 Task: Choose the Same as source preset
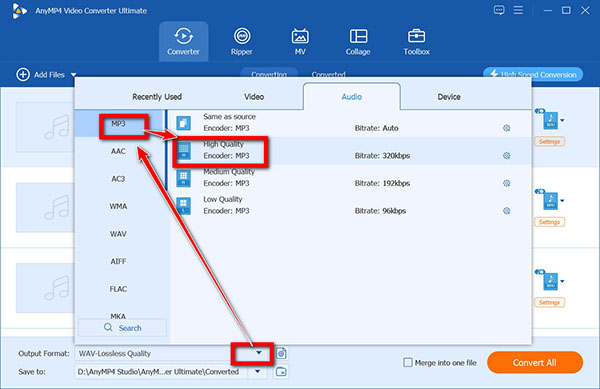click(350, 123)
